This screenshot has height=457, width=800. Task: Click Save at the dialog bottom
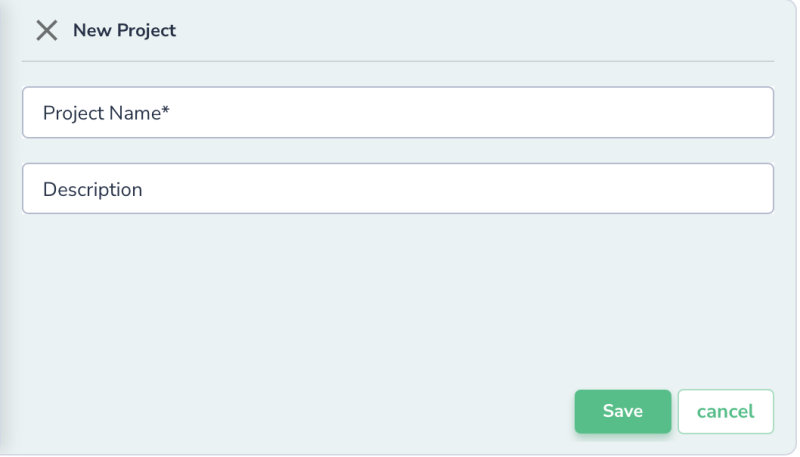coord(622,411)
